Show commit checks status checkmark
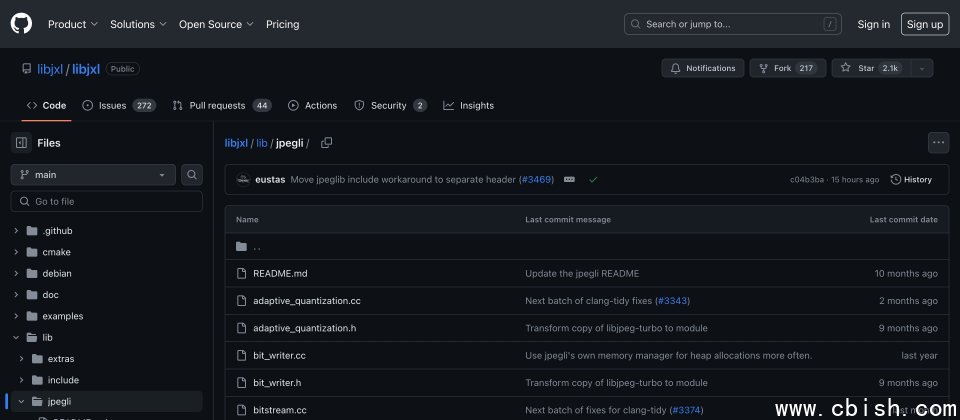960x420 pixels. pos(593,179)
